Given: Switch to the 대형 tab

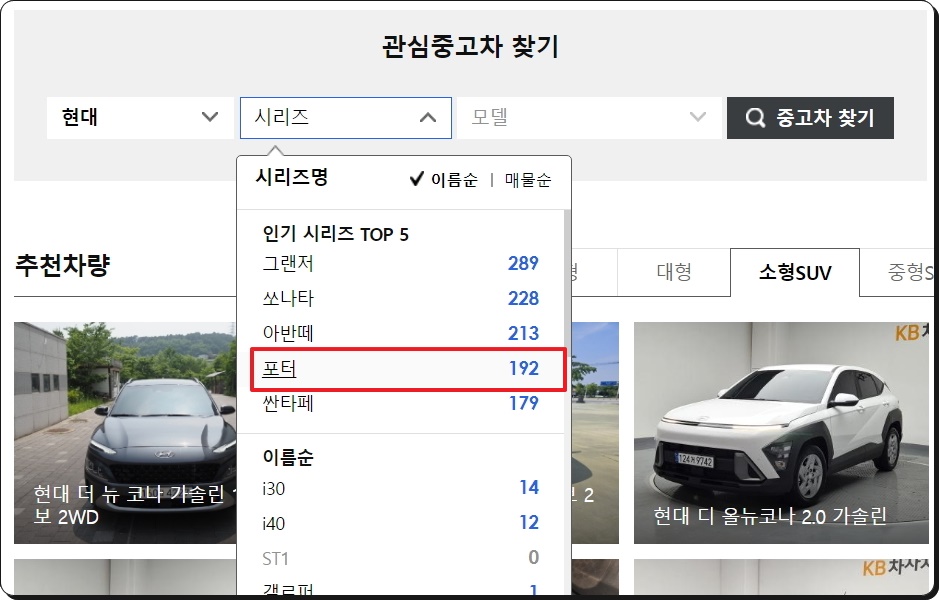Looking at the screenshot, I should pos(674,272).
